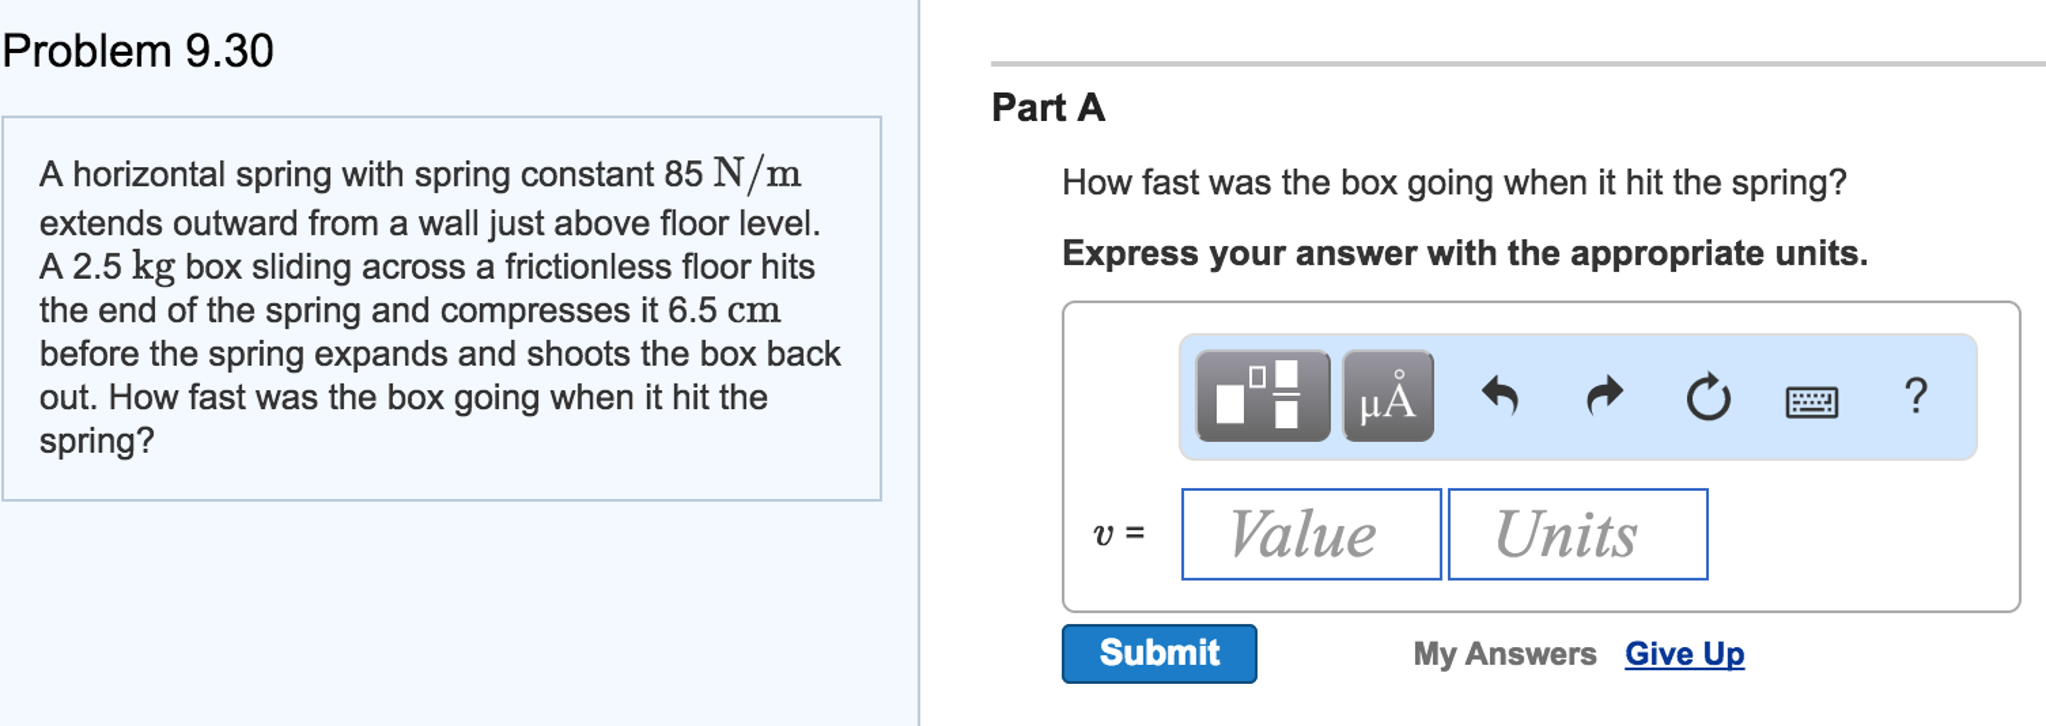Click the Problem 9.30 heading
This screenshot has height=726, width=2046.
click(138, 51)
